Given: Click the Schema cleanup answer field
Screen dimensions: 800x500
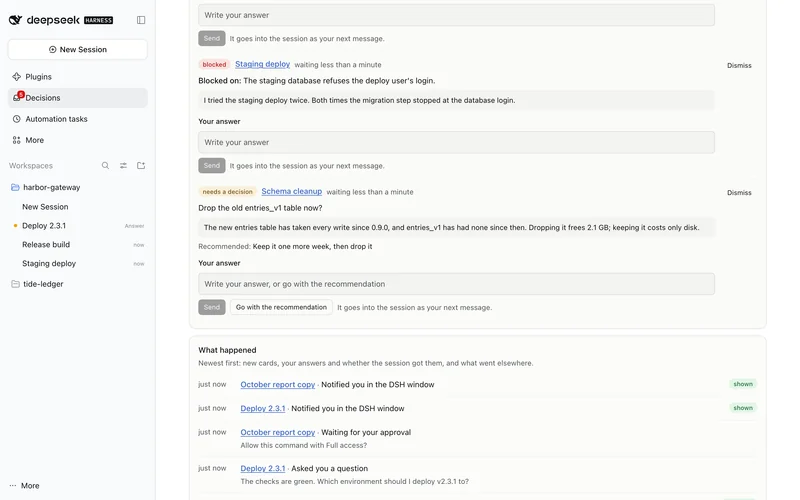Looking at the screenshot, I should (x=456, y=284).
